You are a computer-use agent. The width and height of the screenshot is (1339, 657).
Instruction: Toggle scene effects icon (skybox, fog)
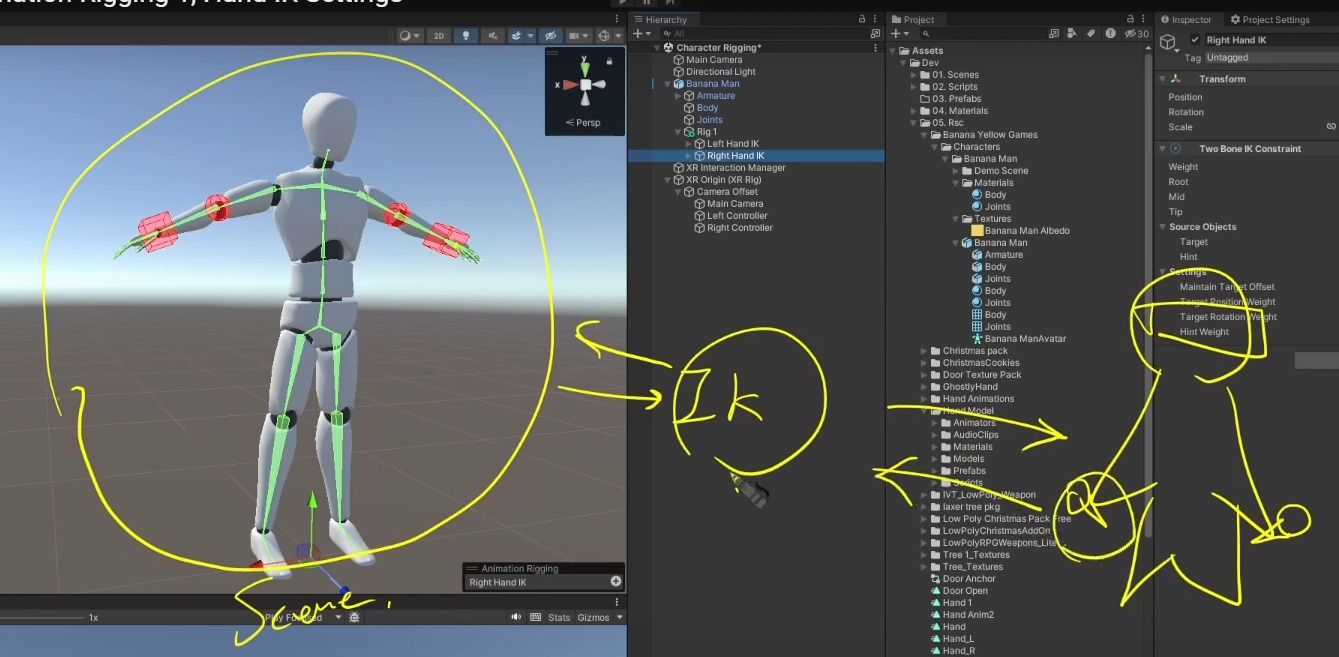click(x=517, y=35)
